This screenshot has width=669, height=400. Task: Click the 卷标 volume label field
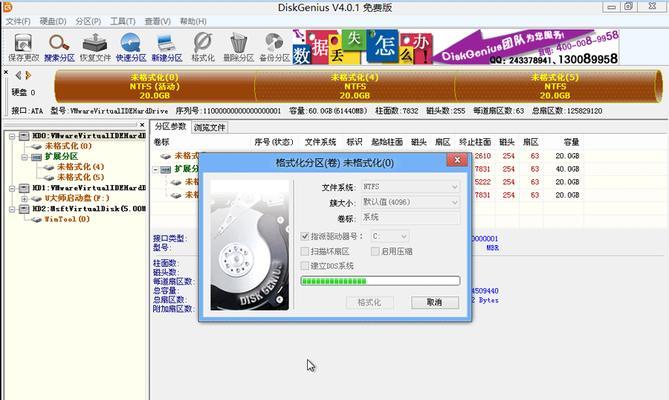[411, 217]
